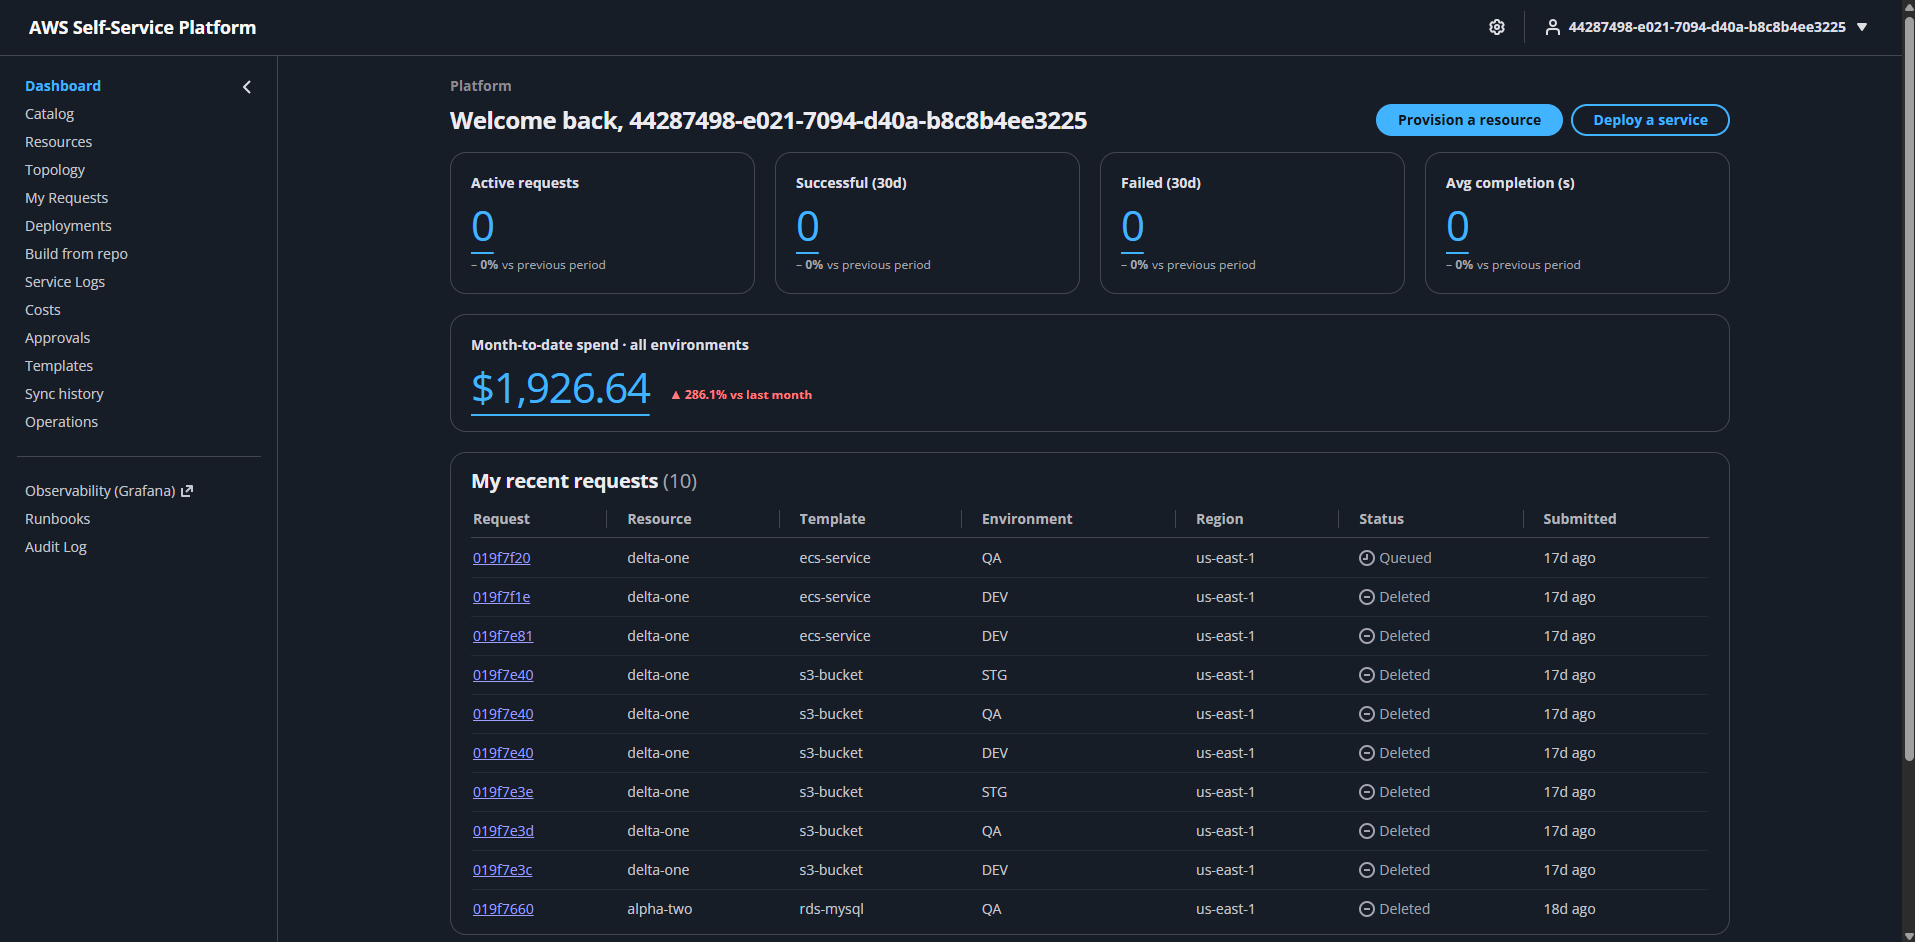Viewport: 1915px width, 942px height.
Task: Open request 019f7660
Action: pos(503,909)
